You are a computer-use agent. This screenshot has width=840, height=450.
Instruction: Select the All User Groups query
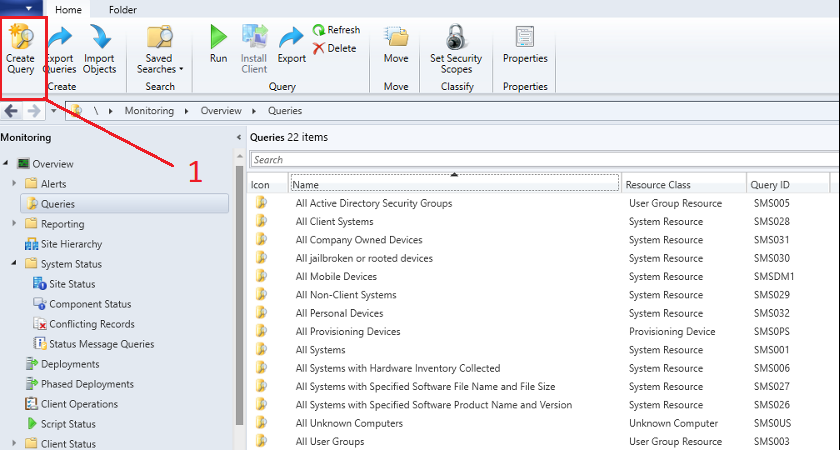point(330,441)
